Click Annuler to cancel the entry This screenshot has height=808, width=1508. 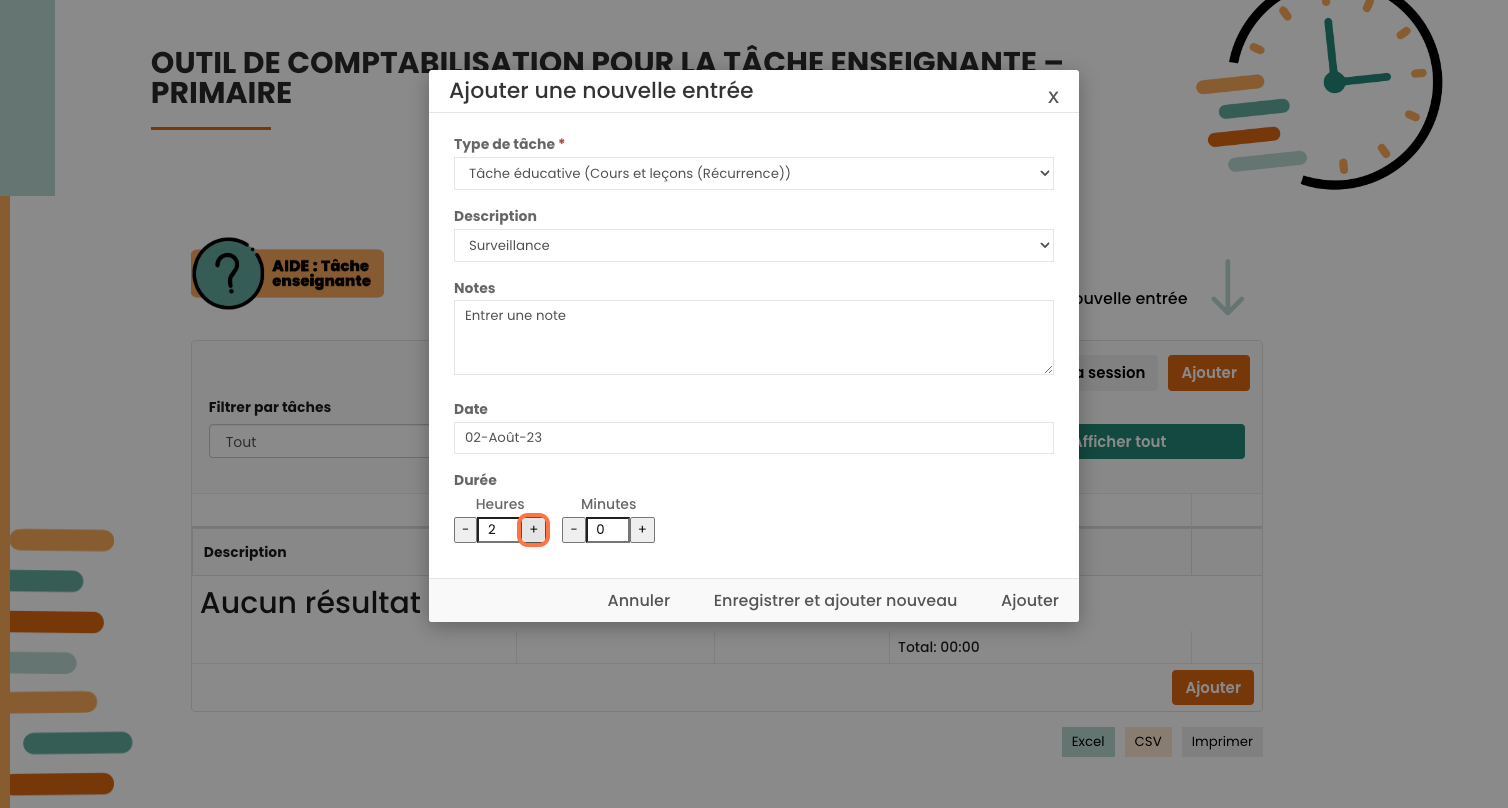click(639, 600)
